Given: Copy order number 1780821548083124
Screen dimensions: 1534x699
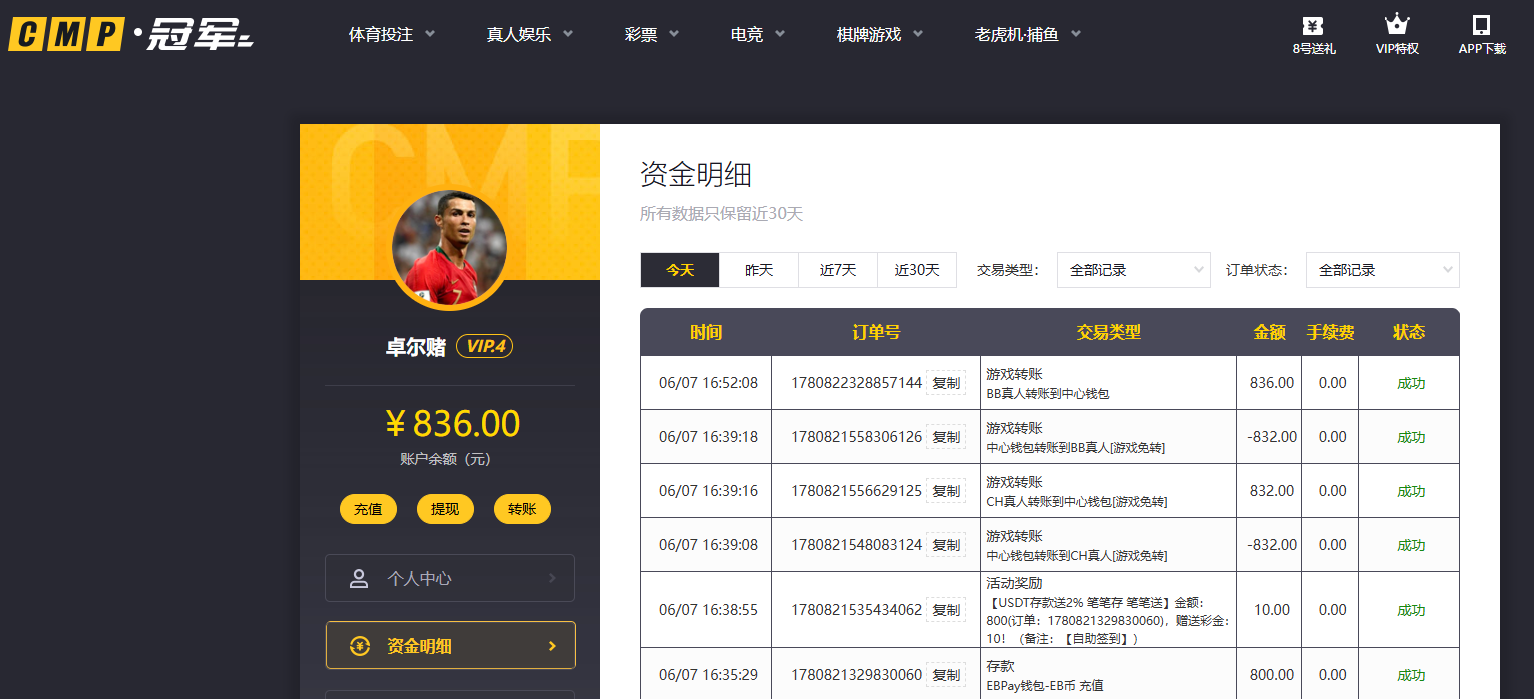Looking at the screenshot, I should coord(946,545).
